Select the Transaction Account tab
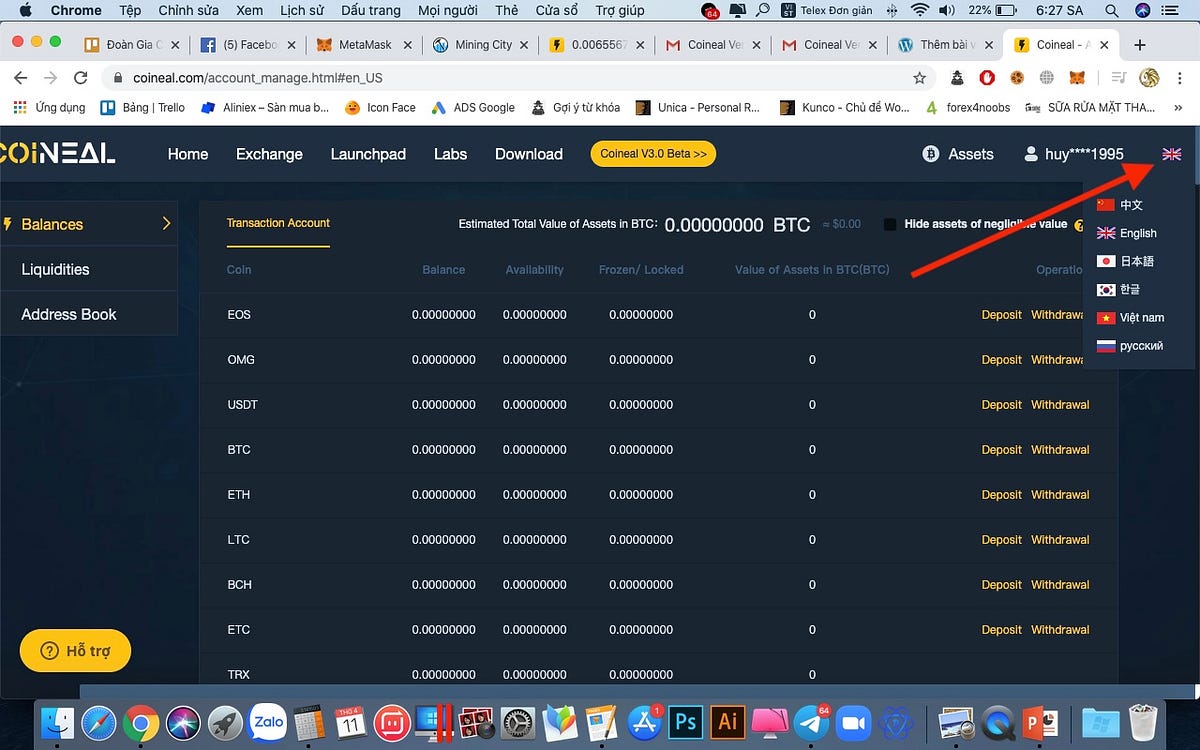This screenshot has height=750, width=1200. (x=278, y=223)
